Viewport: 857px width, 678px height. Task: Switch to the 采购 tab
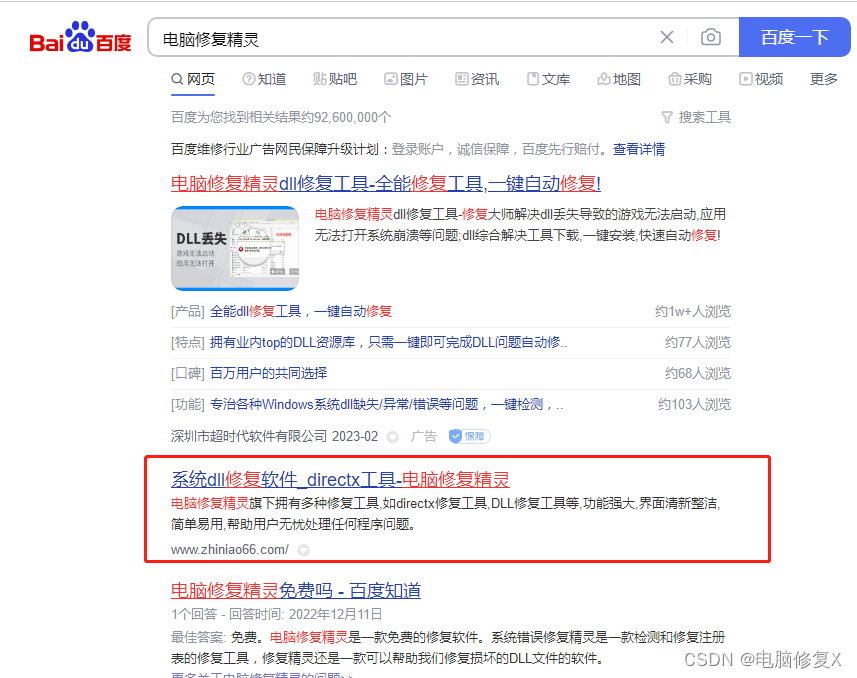coord(690,79)
